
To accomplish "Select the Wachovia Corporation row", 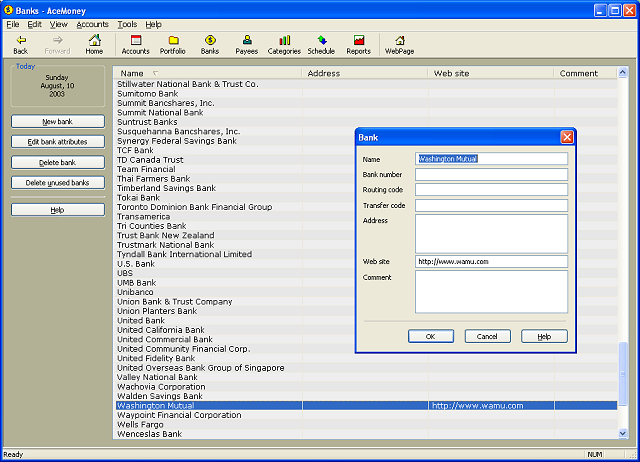I will 365,386.
